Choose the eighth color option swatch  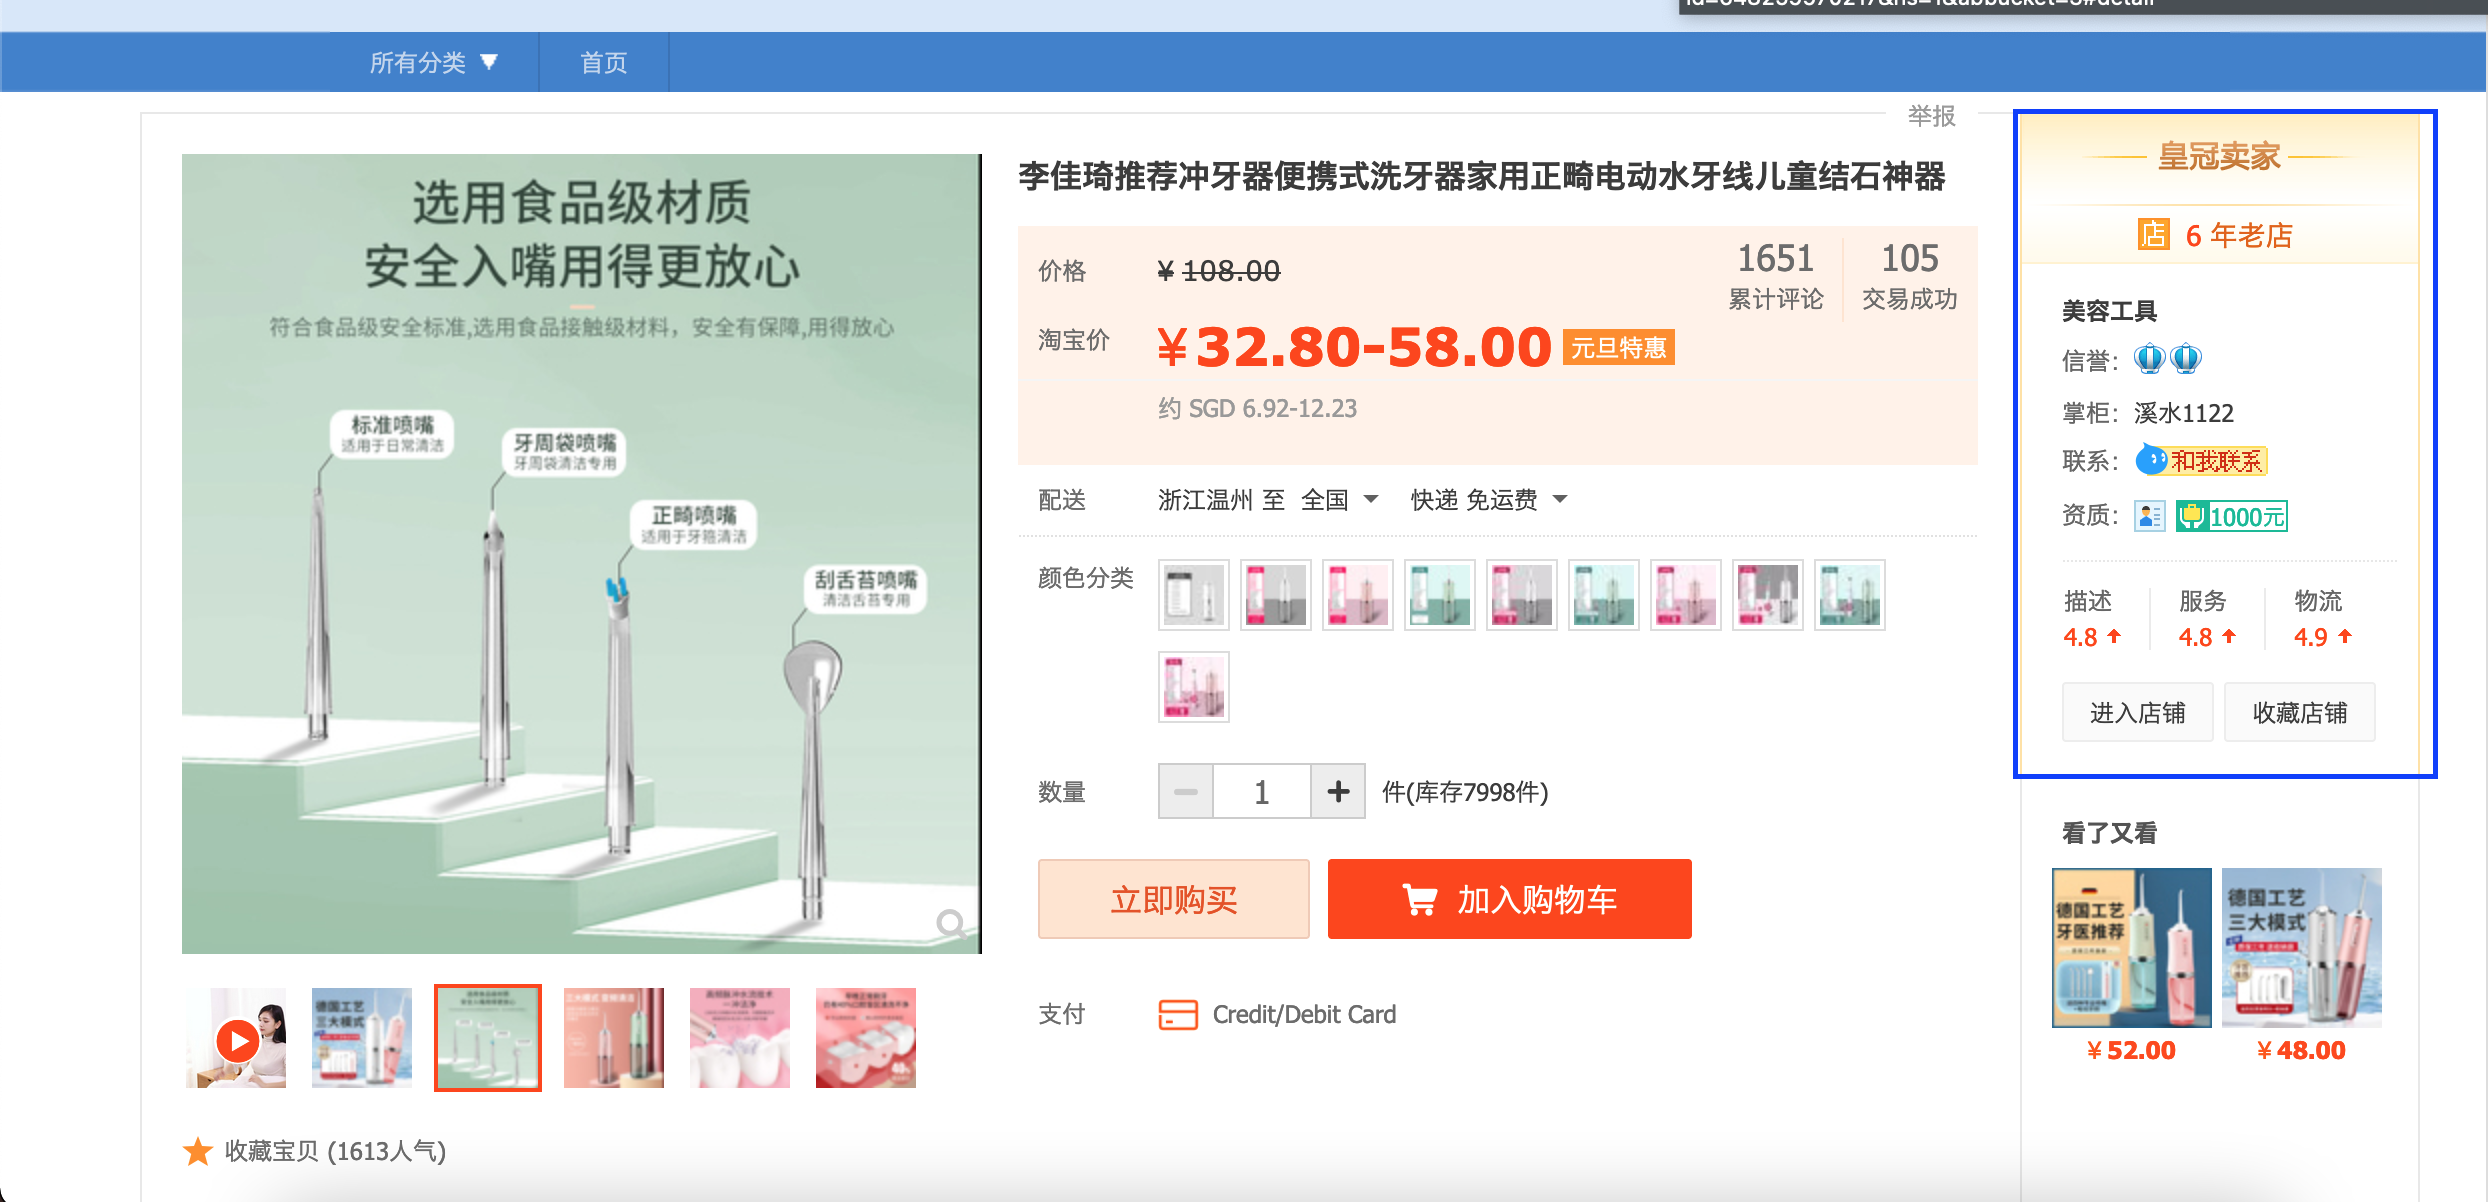(1768, 595)
